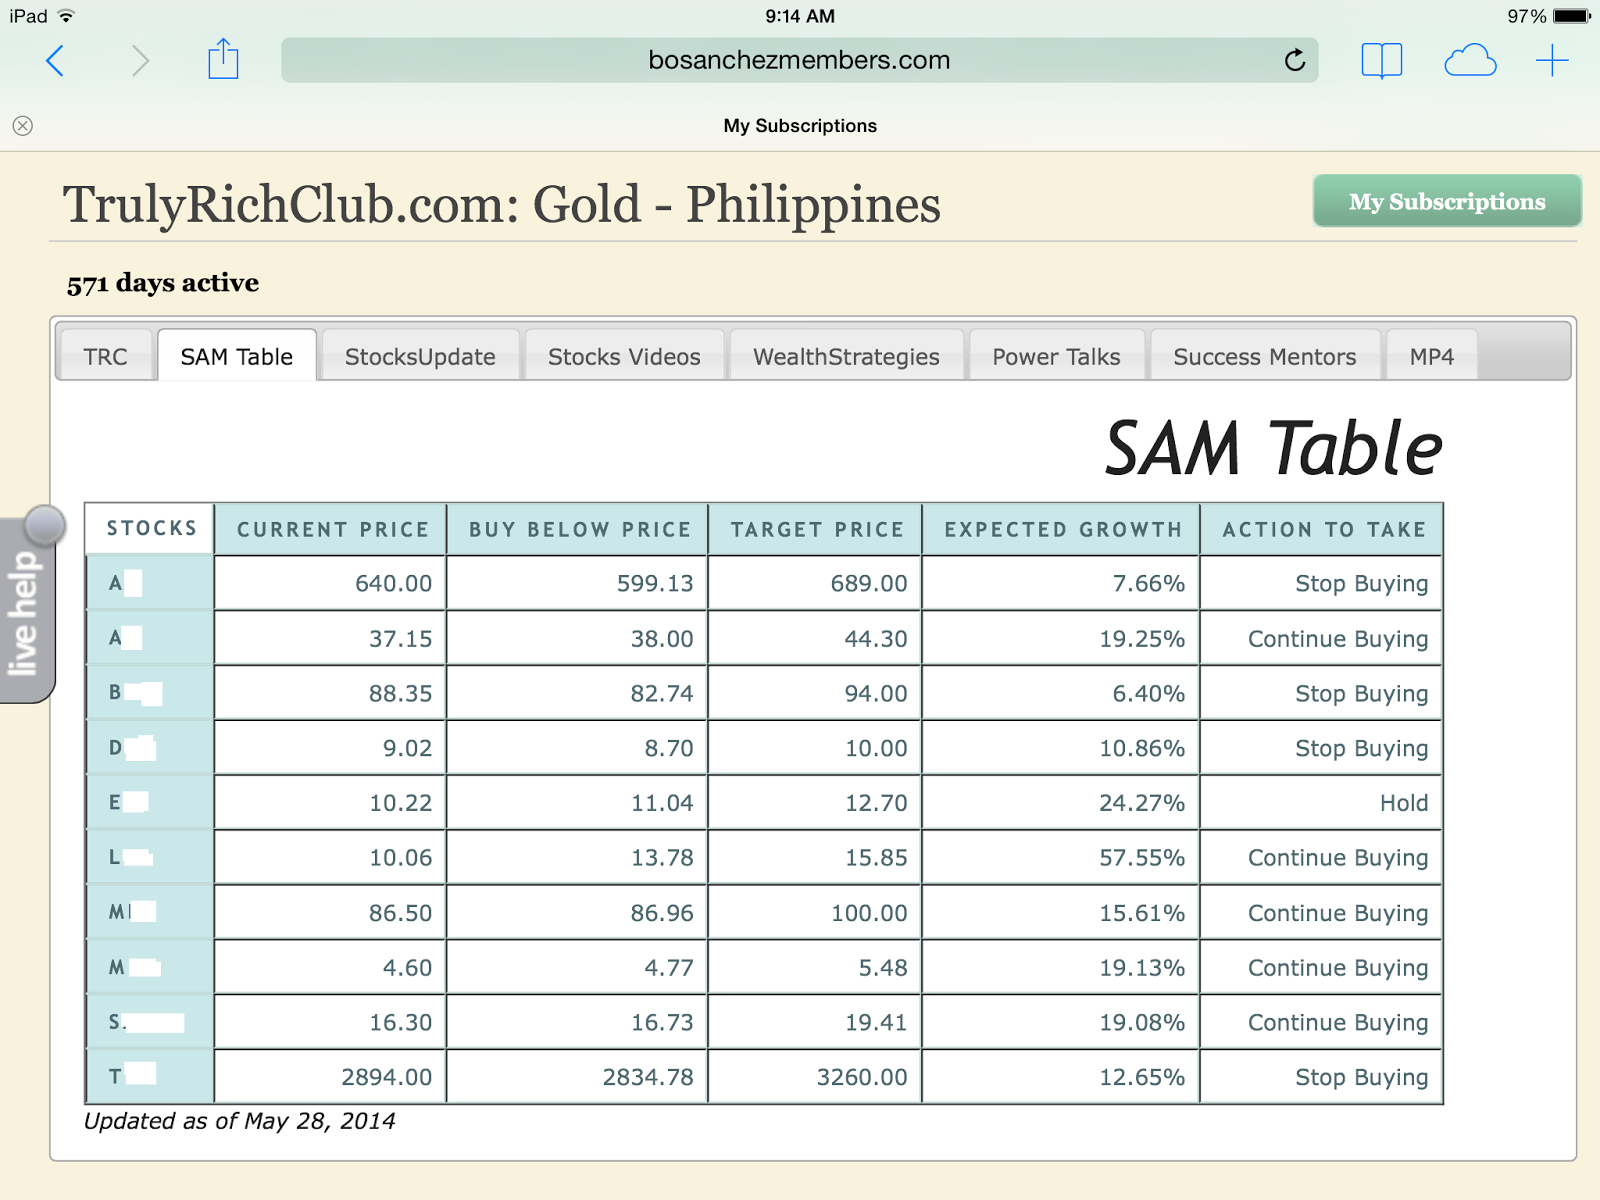The width and height of the screenshot is (1600, 1200).
Task: Select expected growth 19.25% cell
Action: [x=1062, y=638]
